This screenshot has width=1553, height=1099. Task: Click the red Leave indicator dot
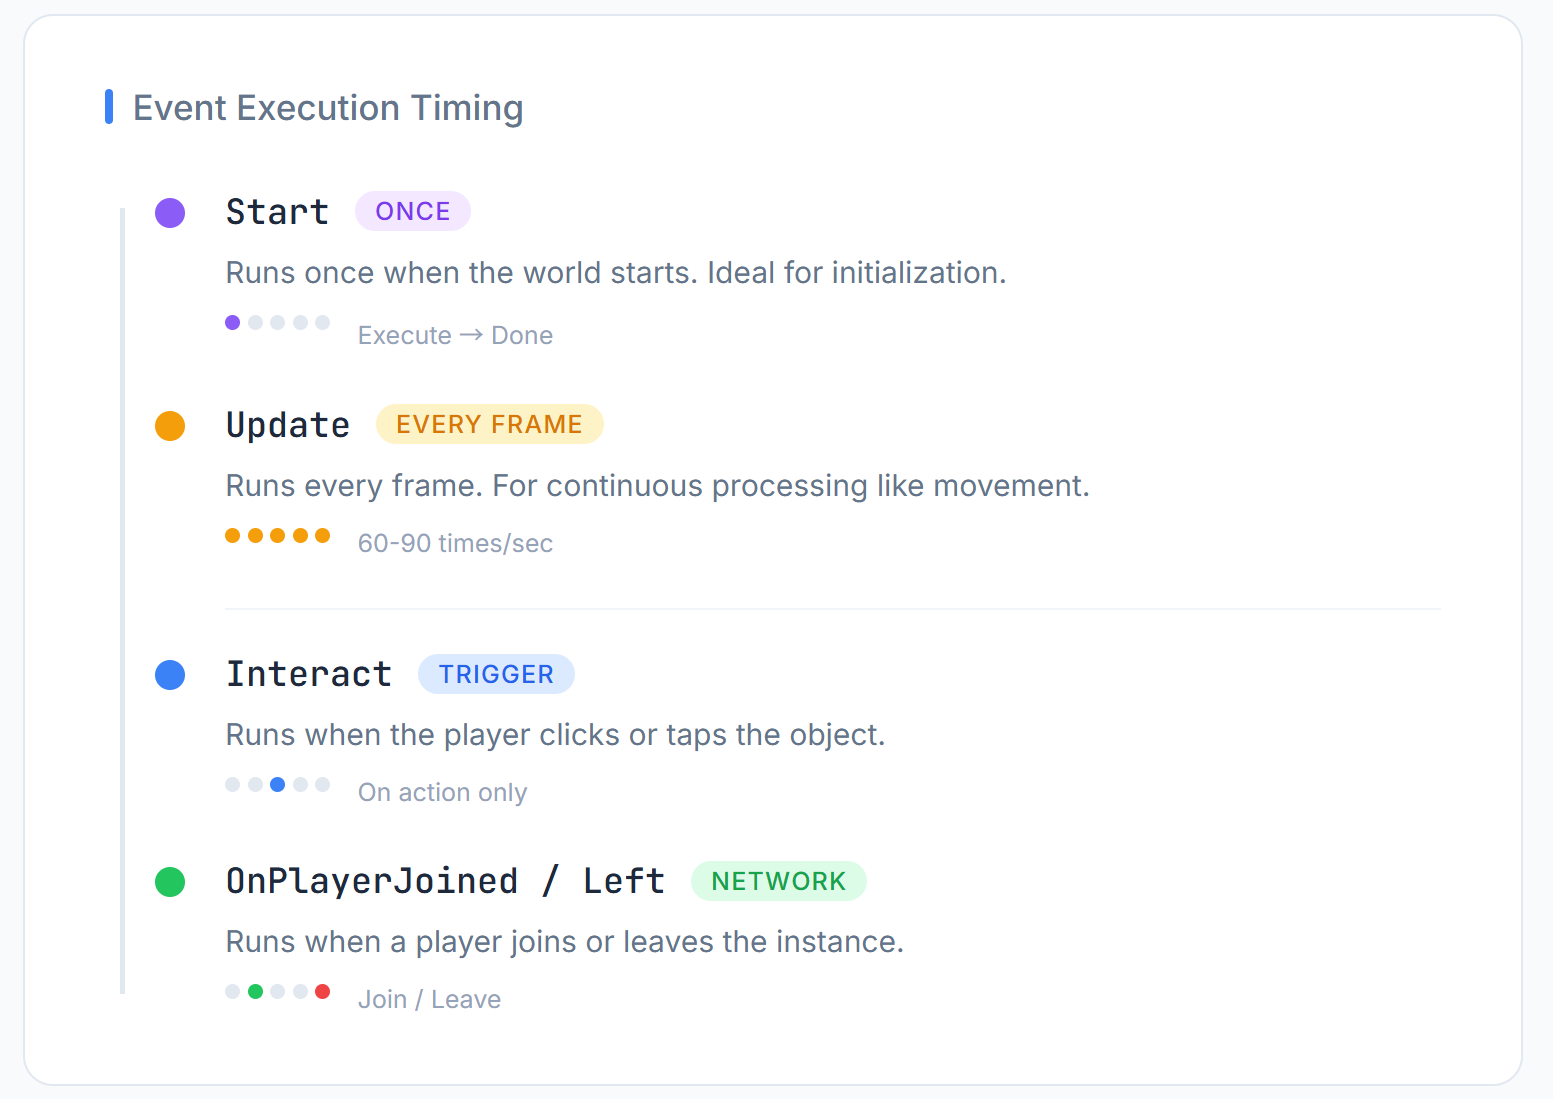coord(322,991)
